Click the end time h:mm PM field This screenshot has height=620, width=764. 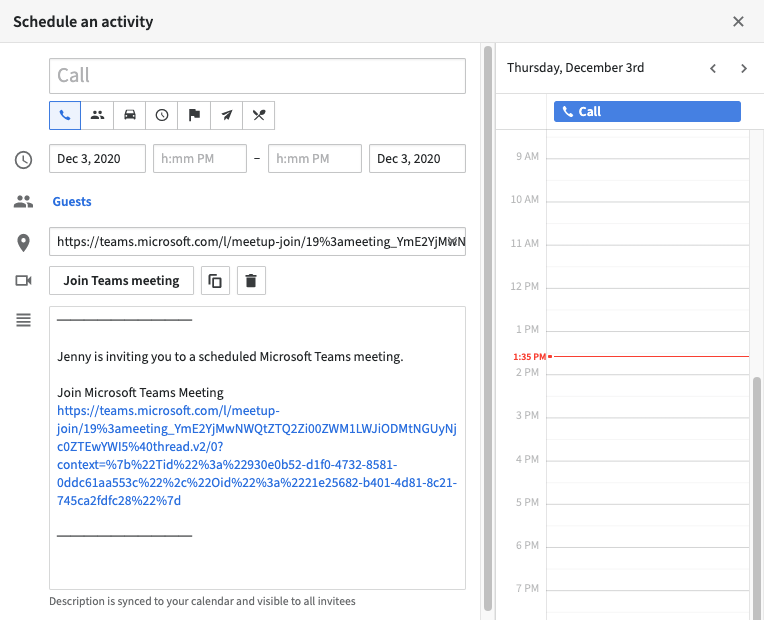click(x=315, y=158)
